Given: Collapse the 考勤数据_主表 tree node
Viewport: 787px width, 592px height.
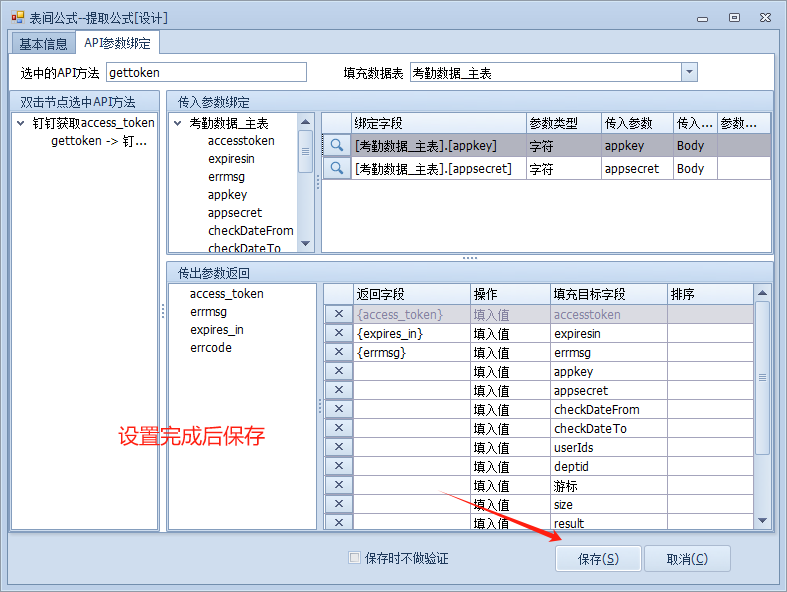Looking at the screenshot, I should 178,123.
